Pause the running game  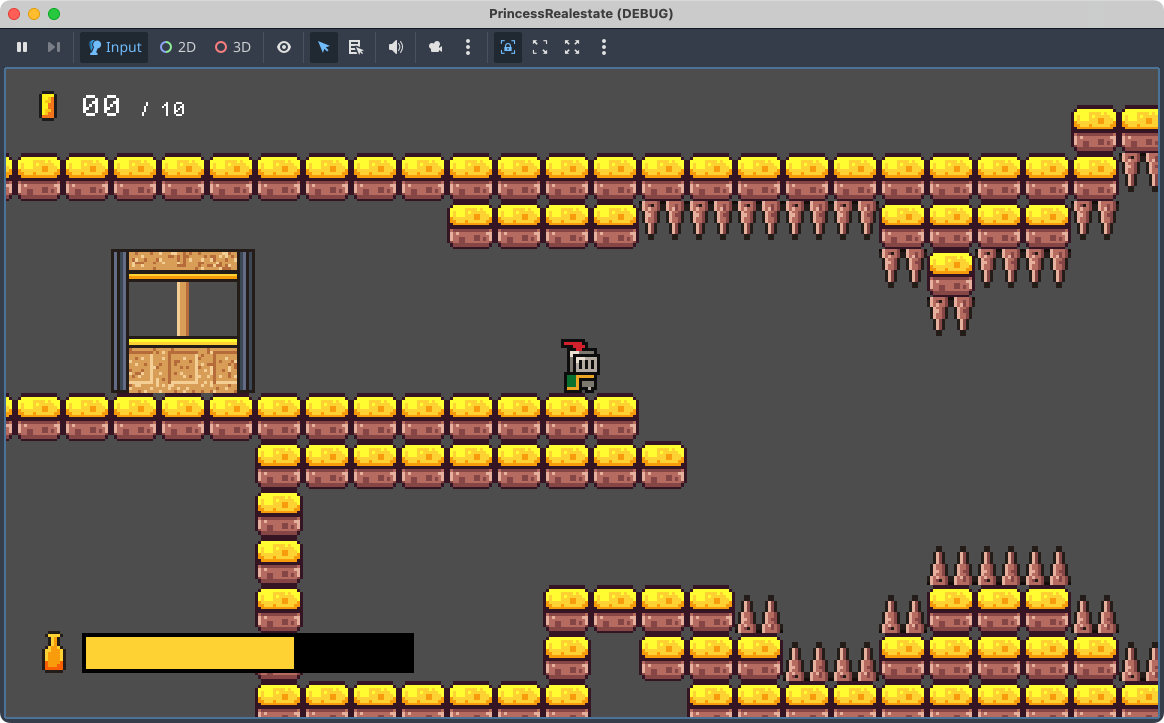22,47
